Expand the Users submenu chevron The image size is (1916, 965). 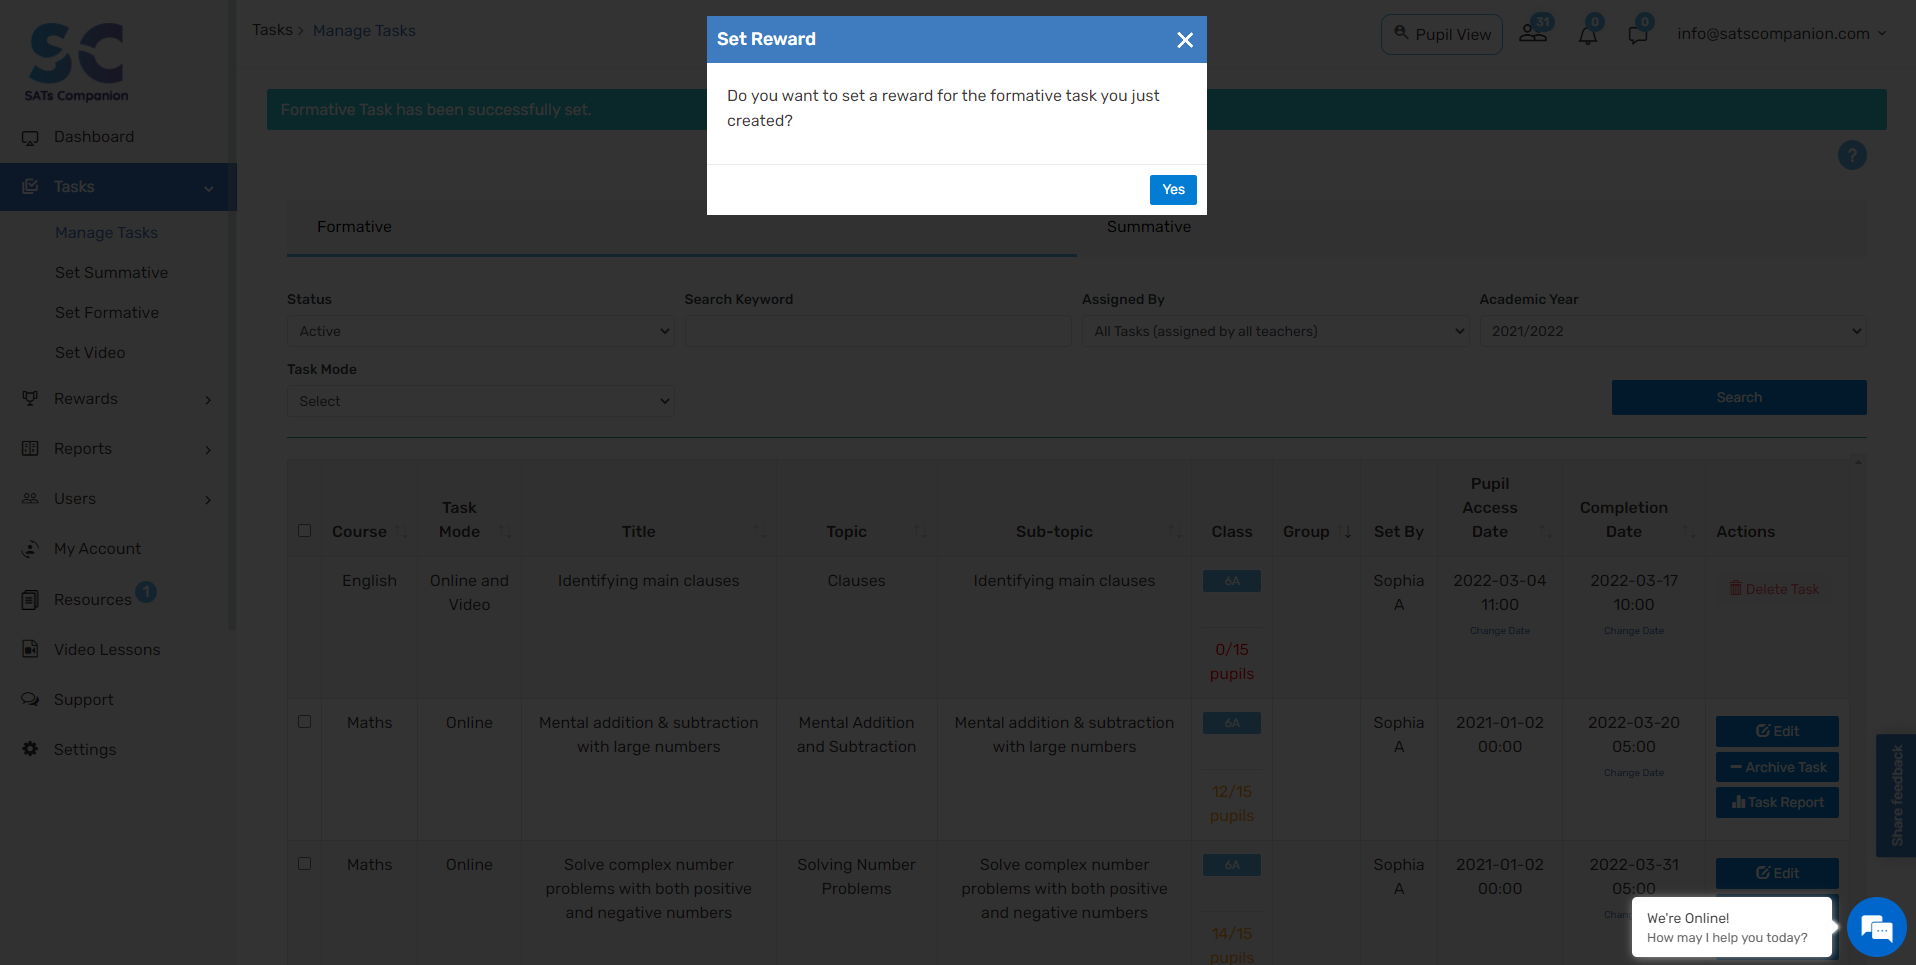208,500
